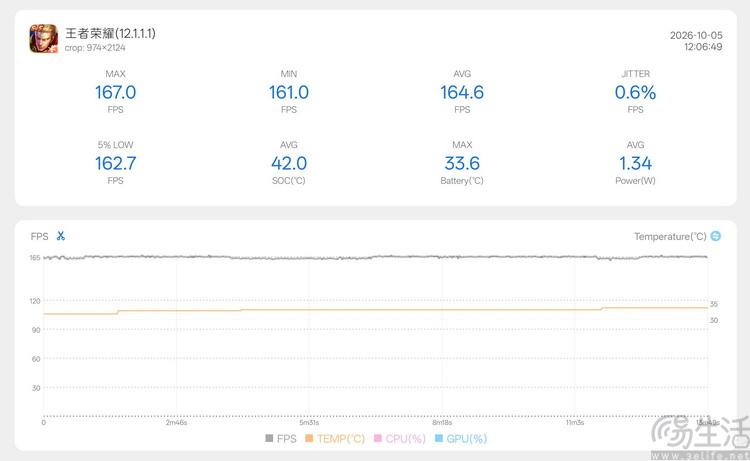
Task: Click the AVG SOC temperature 42.0 value
Action: [289, 164]
